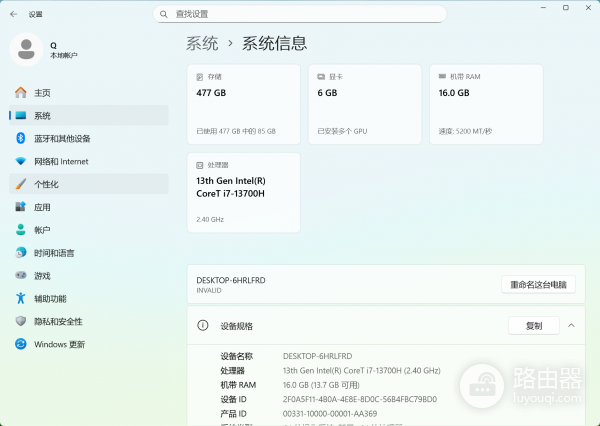The image size is (600, 426).
Task: Select 个性化 sidebar label
Action: (46, 184)
